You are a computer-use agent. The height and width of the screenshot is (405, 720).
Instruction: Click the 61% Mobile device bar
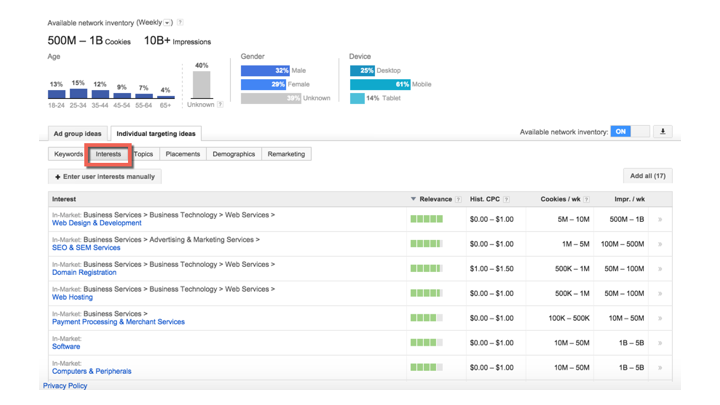380,84
